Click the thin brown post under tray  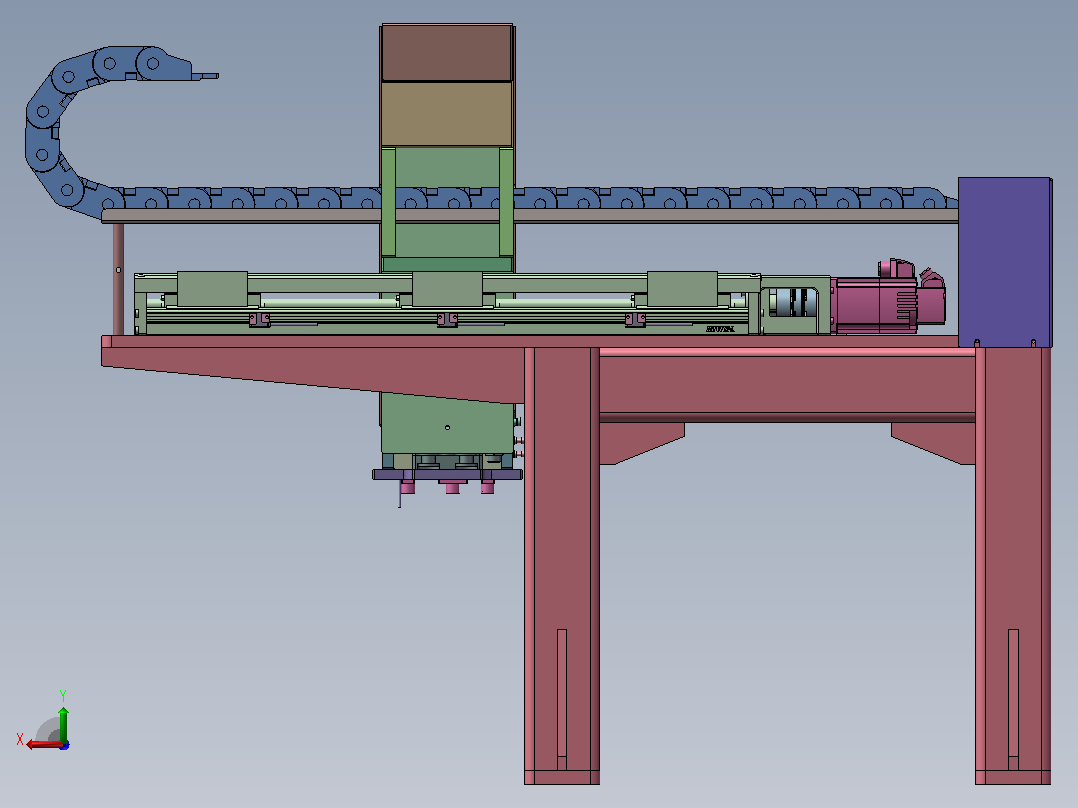pyautogui.click(x=118, y=279)
